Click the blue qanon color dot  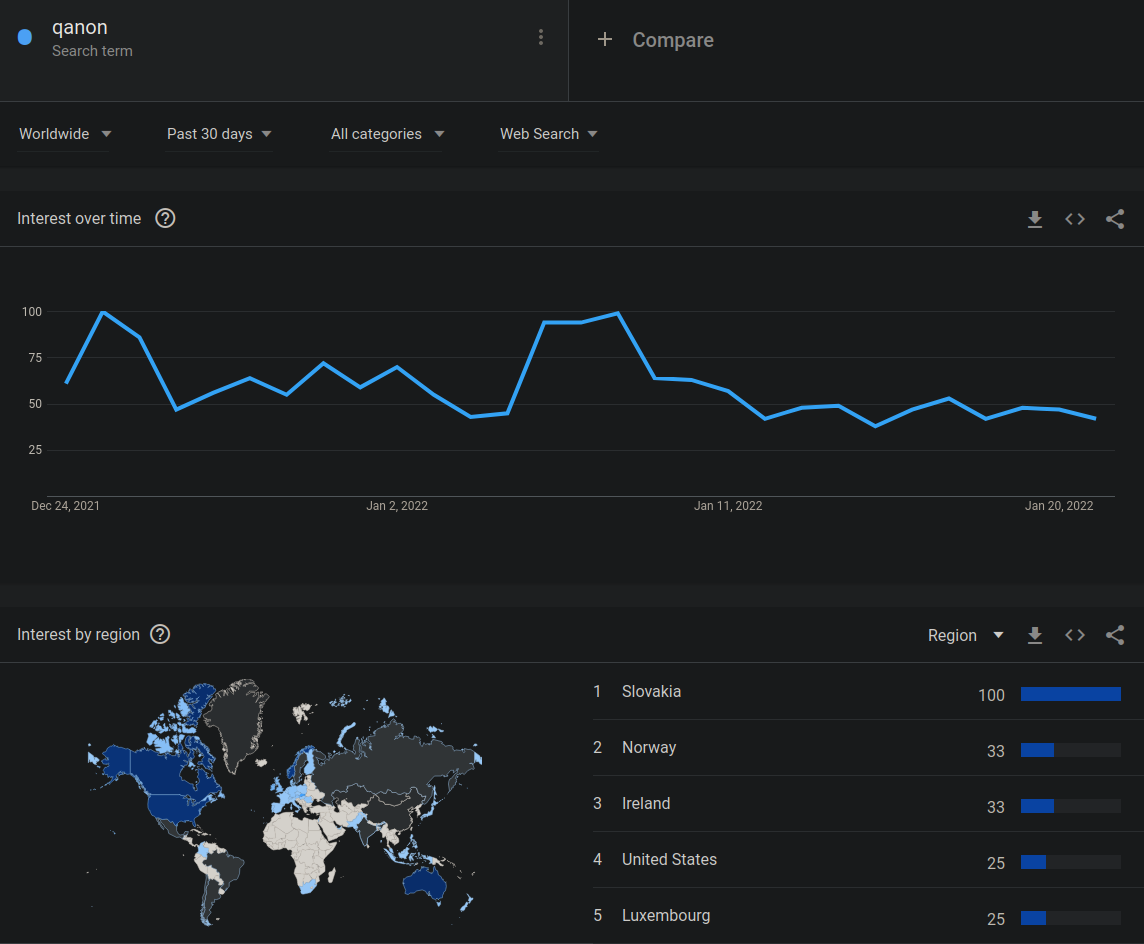pyautogui.click(x=25, y=37)
